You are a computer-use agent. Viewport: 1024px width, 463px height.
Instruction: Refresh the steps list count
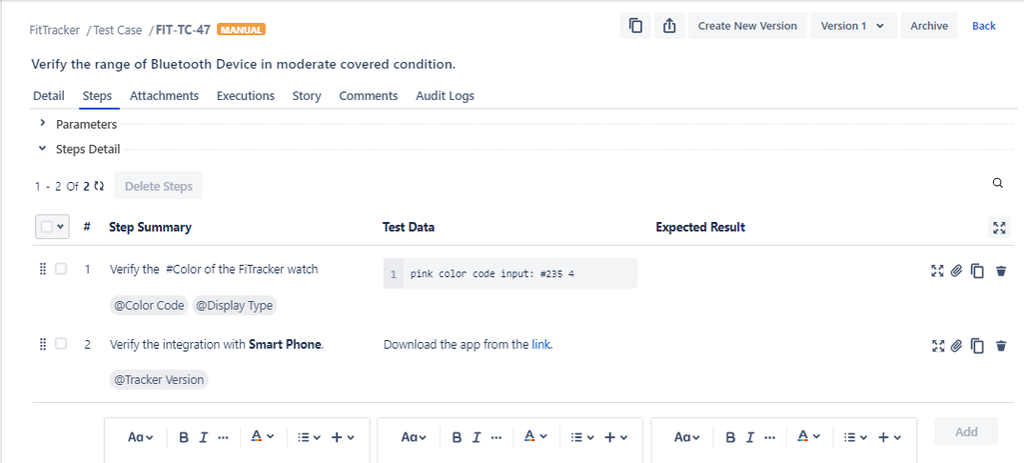(99, 186)
